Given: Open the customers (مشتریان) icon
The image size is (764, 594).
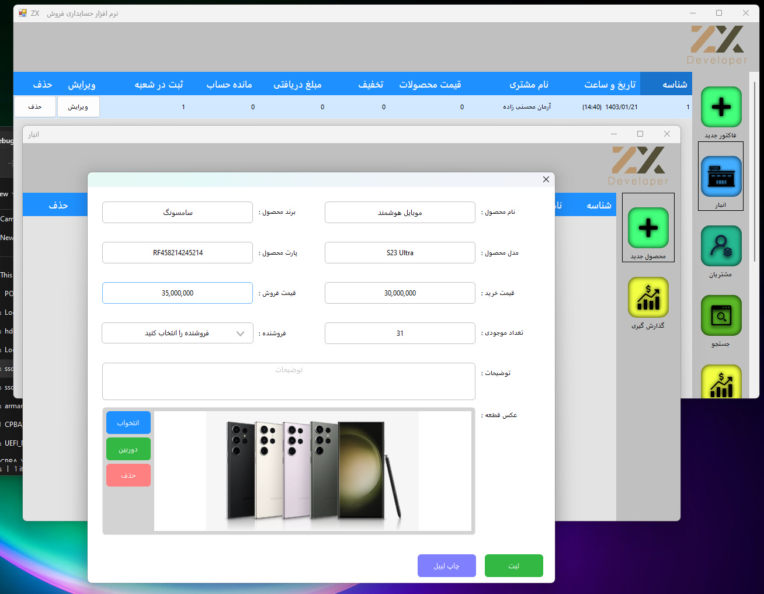Looking at the screenshot, I should pyautogui.click(x=721, y=246).
